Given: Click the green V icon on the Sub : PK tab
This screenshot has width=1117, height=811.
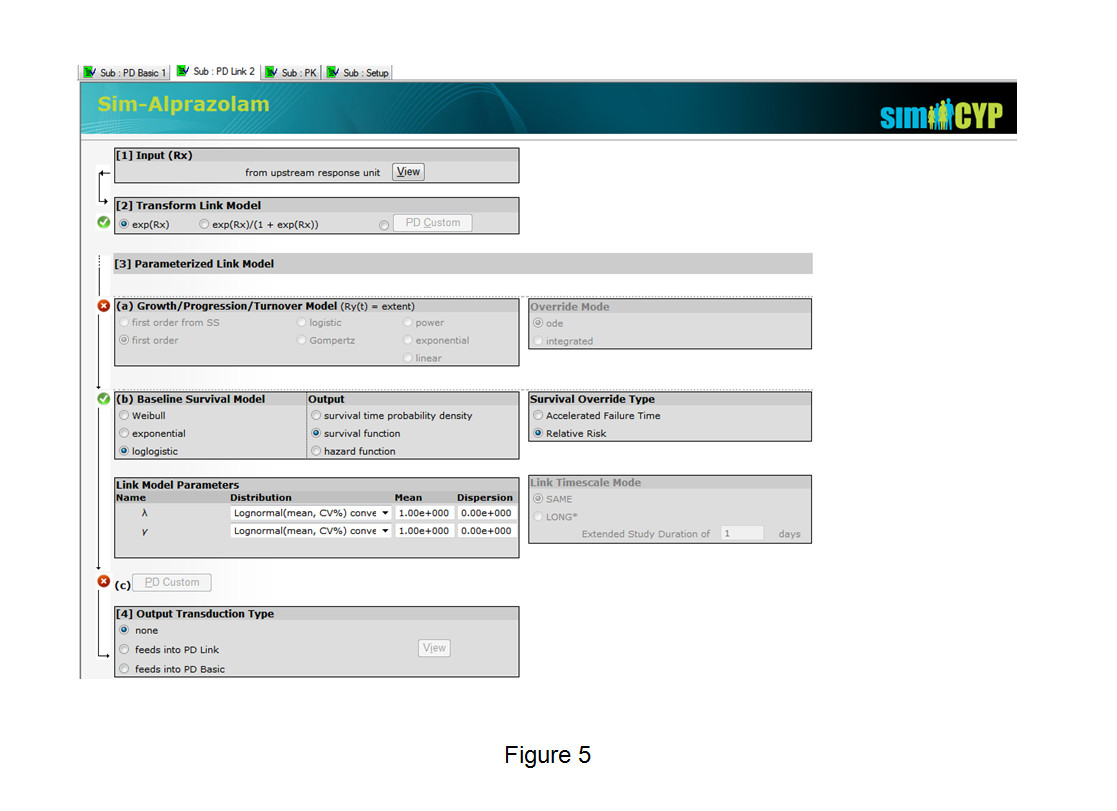Looking at the screenshot, I should pos(270,72).
